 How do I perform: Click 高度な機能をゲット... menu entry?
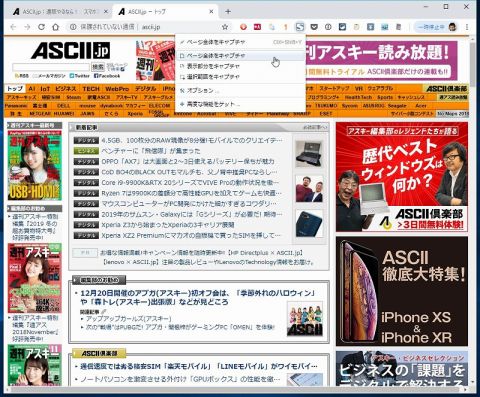240,104
